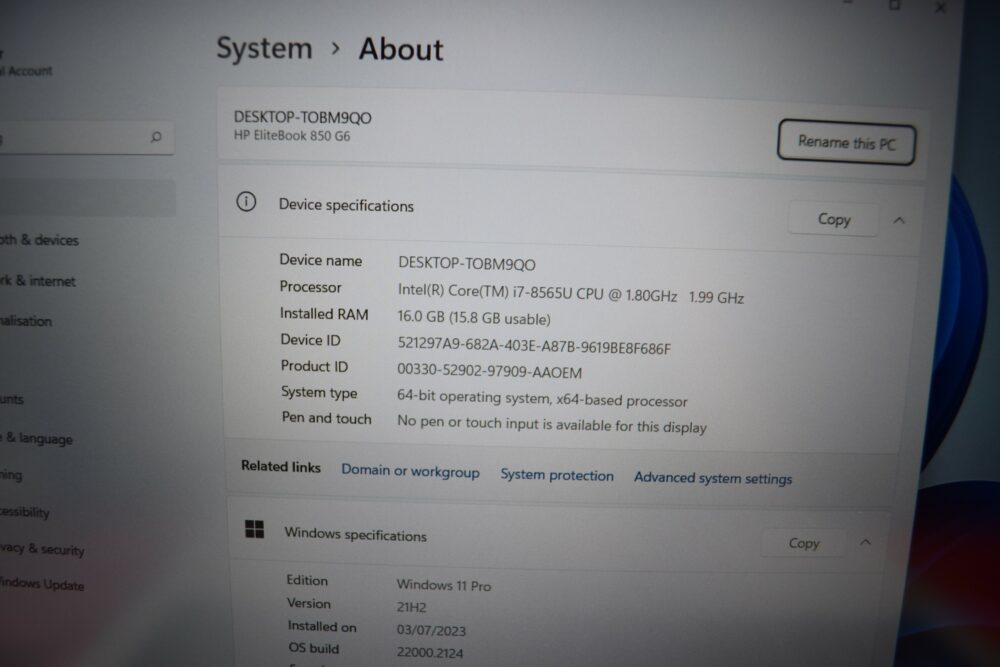The height and width of the screenshot is (667, 1000).
Task: Open the Domain or workgroup link
Action: click(x=410, y=471)
